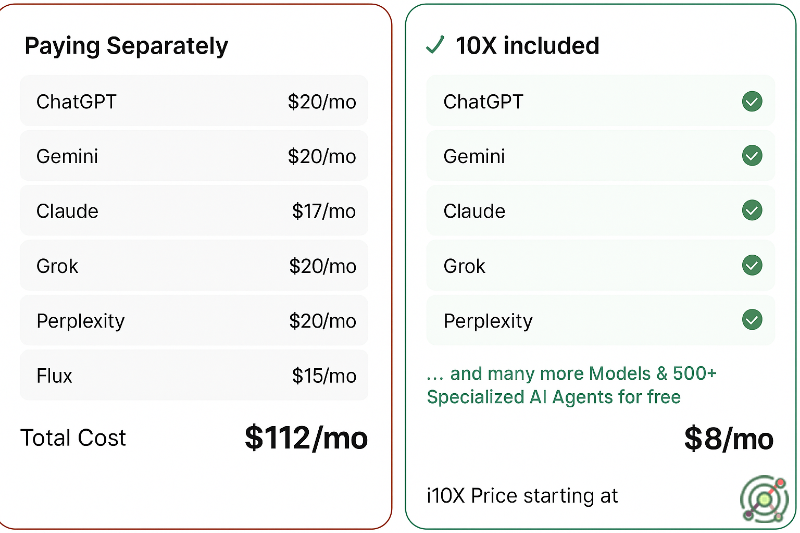Click the checkmark beside 10X included heading
This screenshot has width=800, height=533.
click(x=435, y=45)
